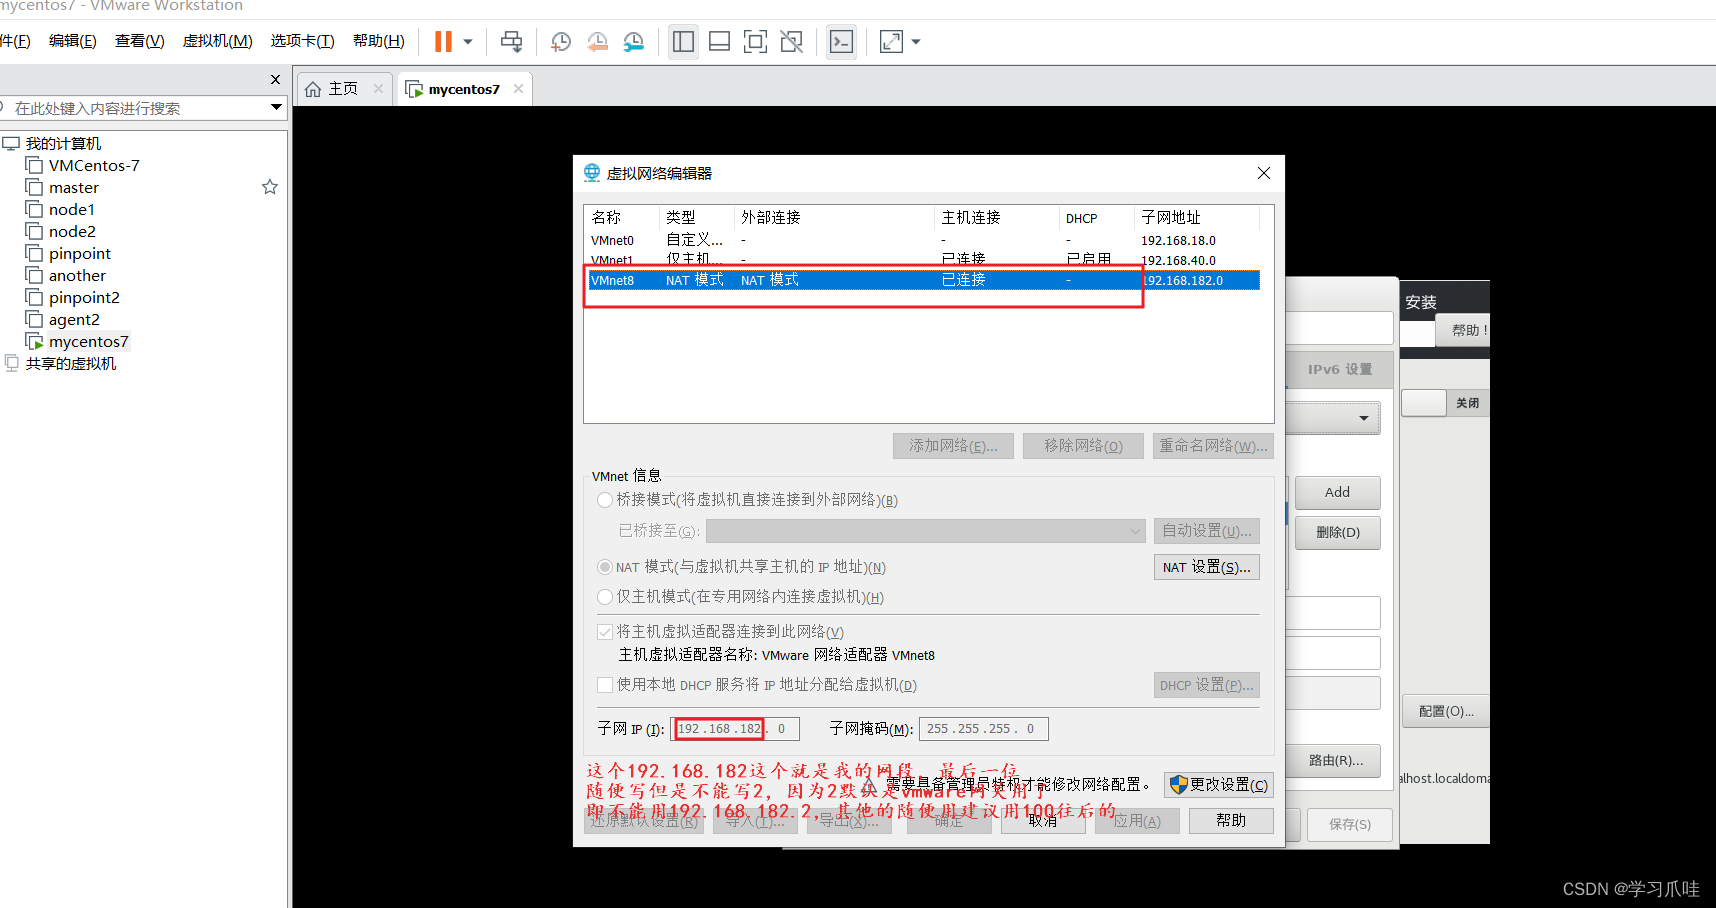Screen dimensions: 1716x908
Task: Select another virtual machine
Action: point(77,276)
